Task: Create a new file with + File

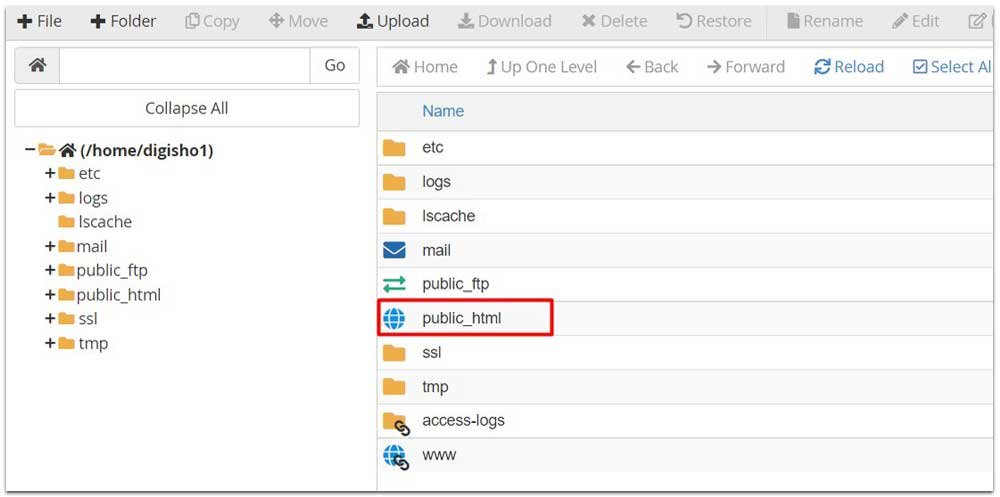Action: [x=40, y=22]
